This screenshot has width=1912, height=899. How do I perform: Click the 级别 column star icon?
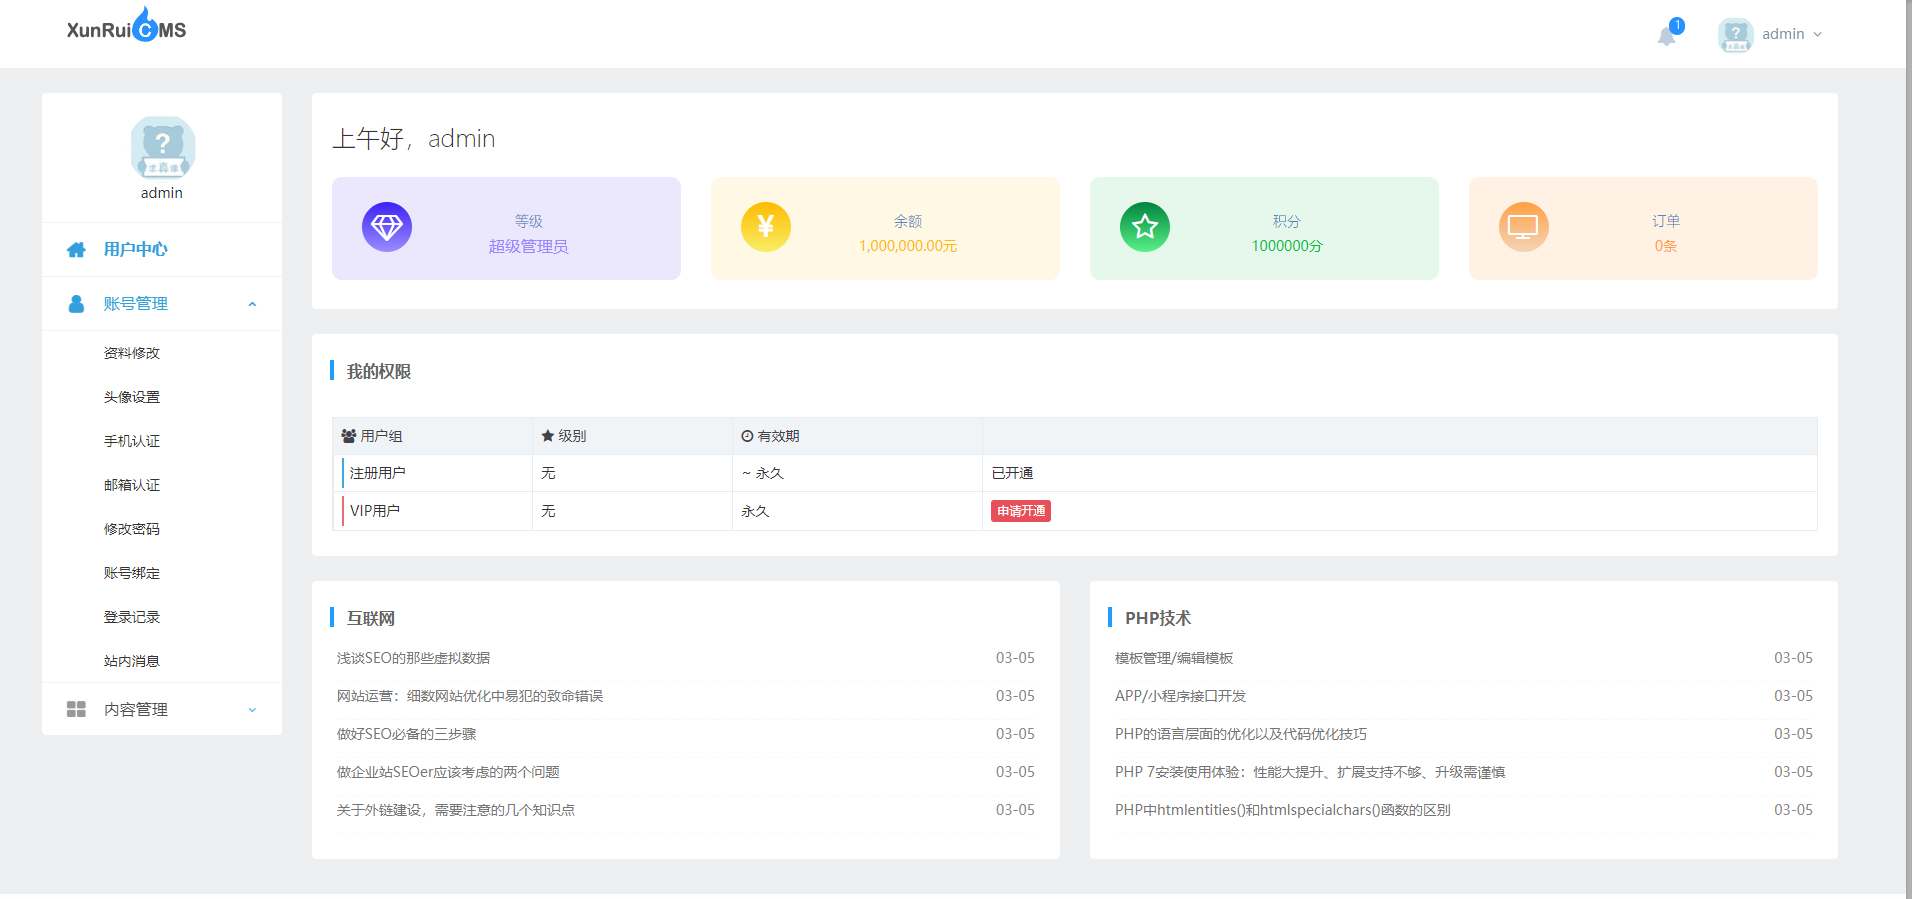(548, 436)
